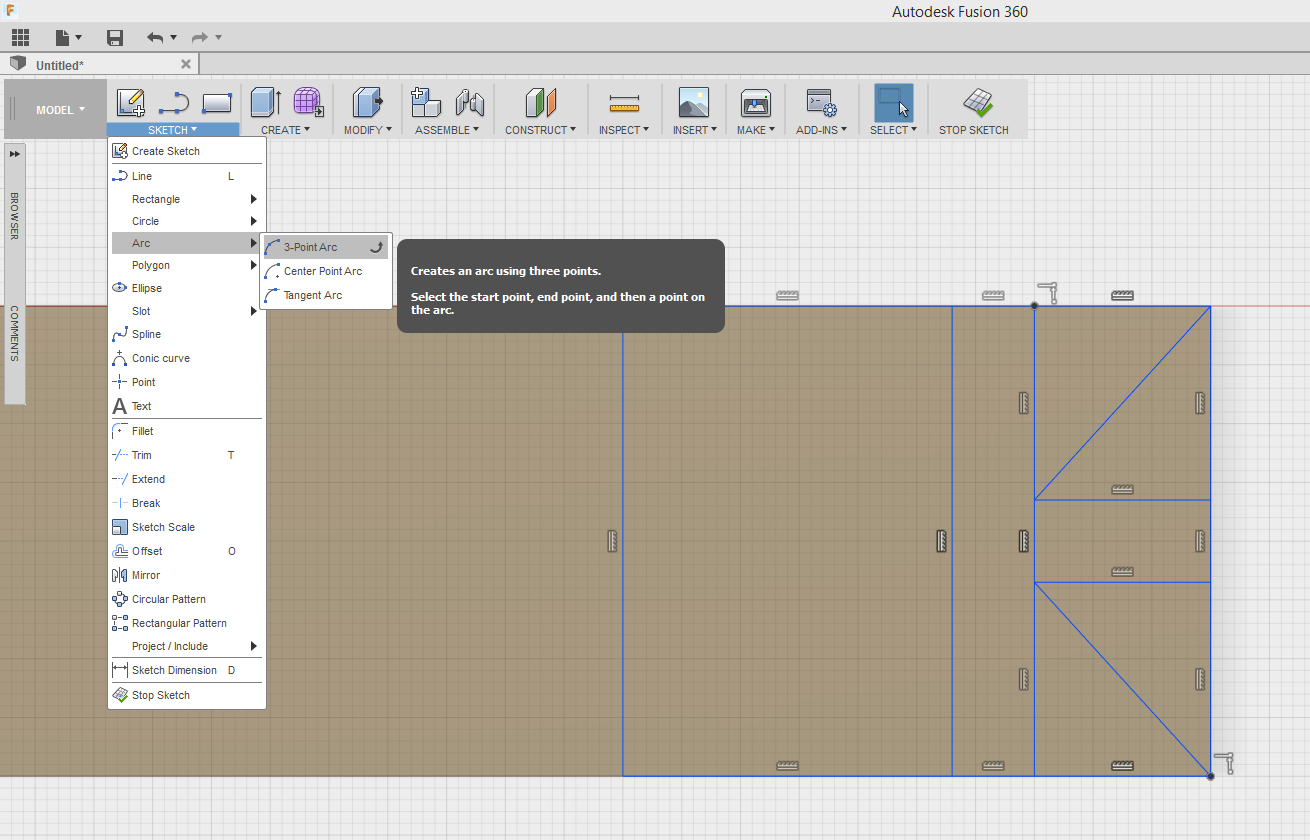Image resolution: width=1310 pixels, height=840 pixels.
Task: Click the Scripts icon in ADD-INS
Action: [821, 102]
